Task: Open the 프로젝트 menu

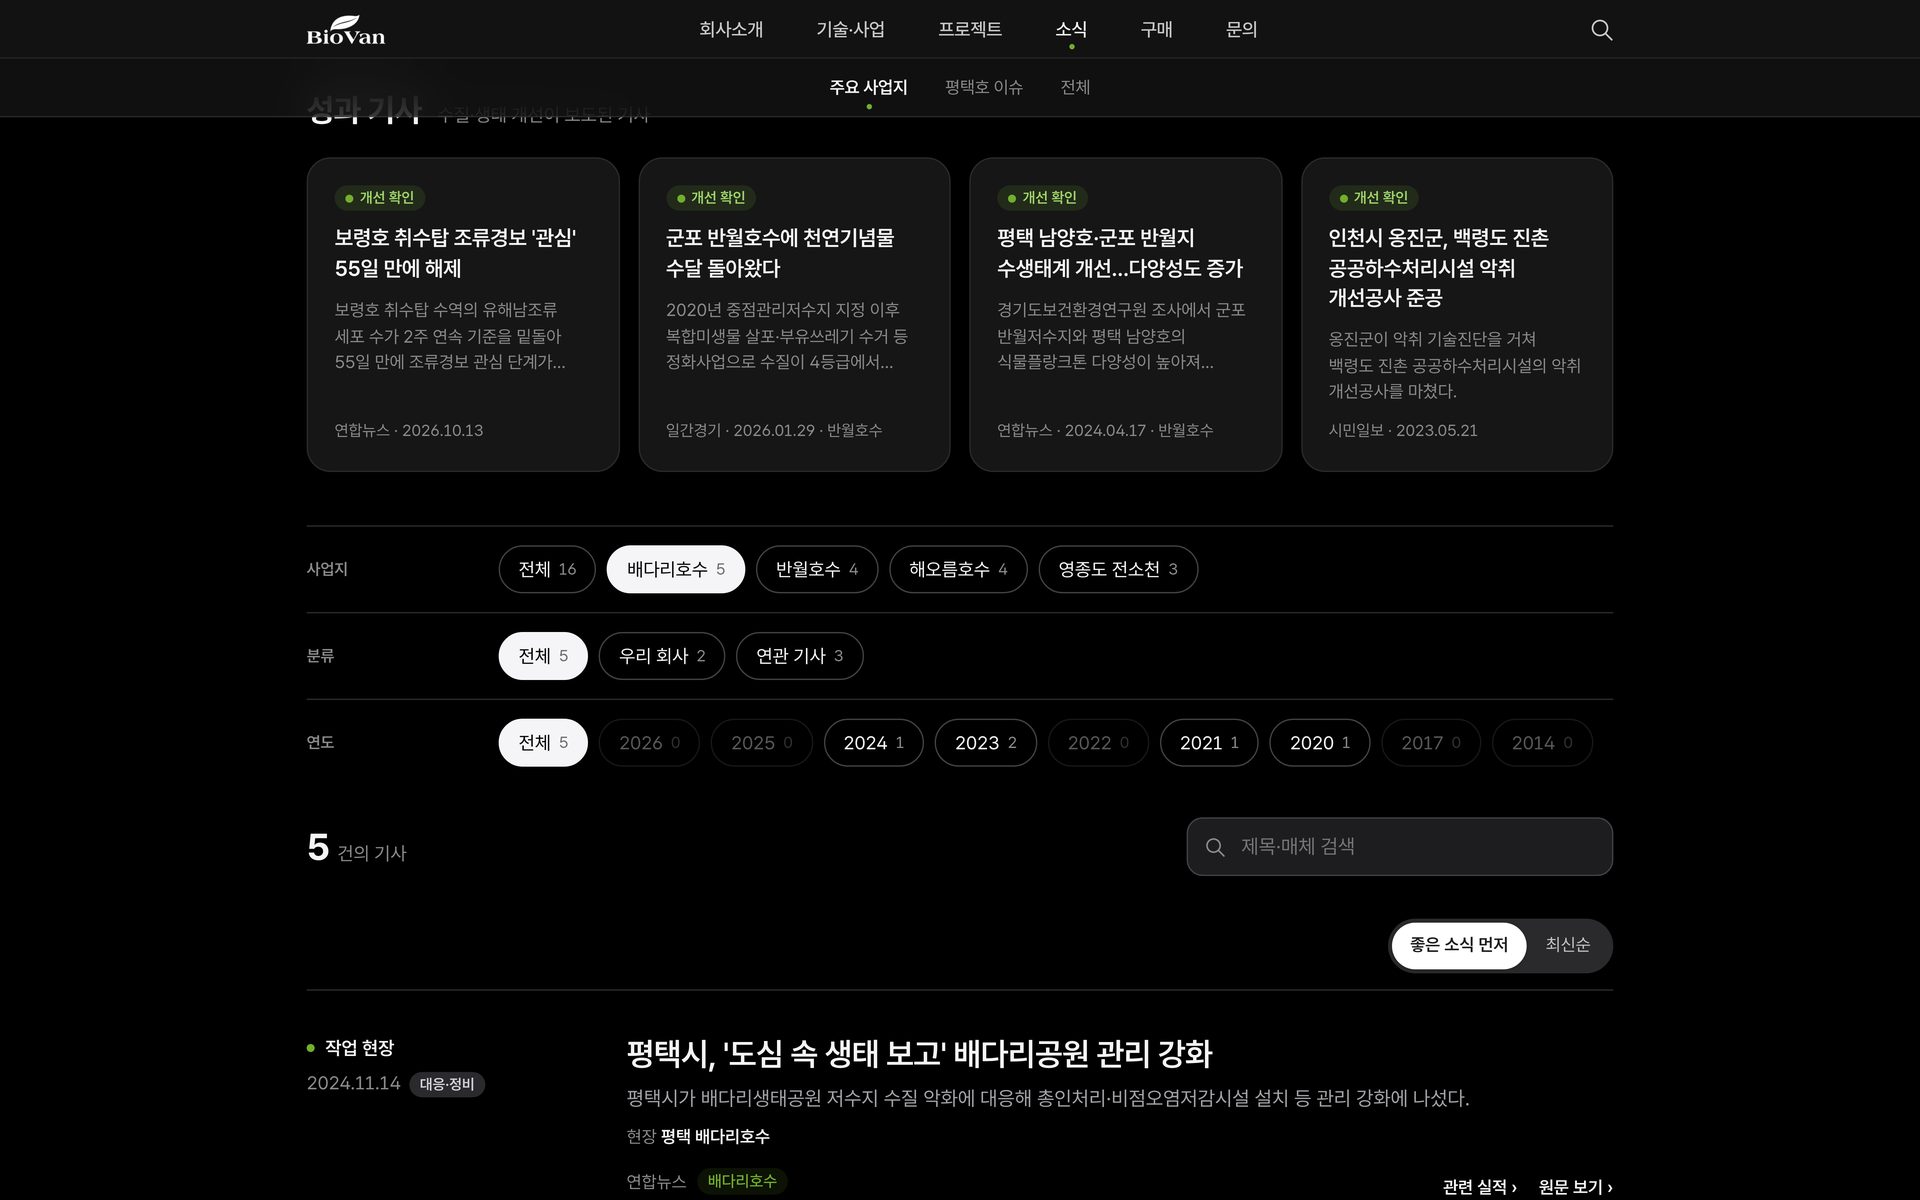Action: point(969,29)
